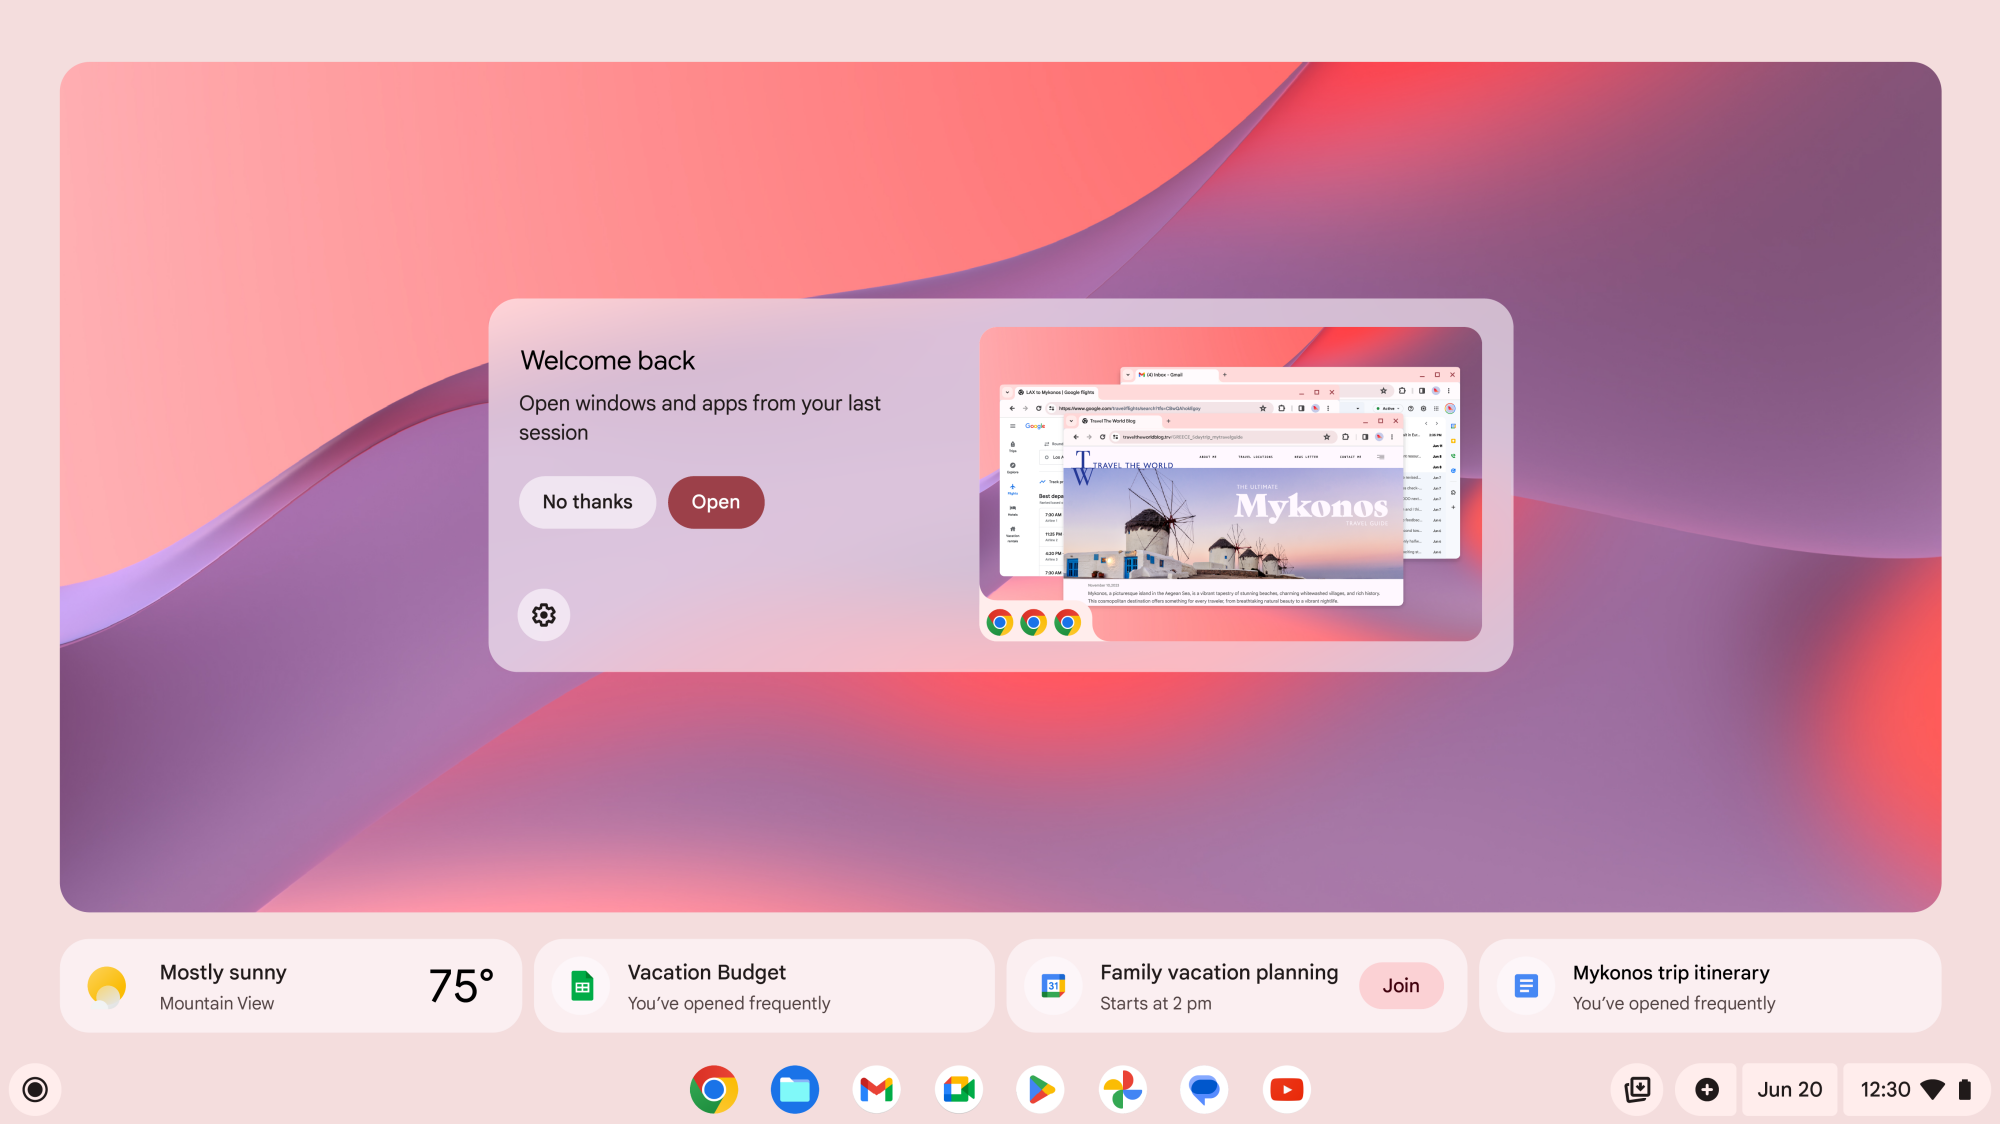This screenshot has width=2000, height=1124.
Task: Open Chrome browser from taskbar
Action: point(712,1090)
